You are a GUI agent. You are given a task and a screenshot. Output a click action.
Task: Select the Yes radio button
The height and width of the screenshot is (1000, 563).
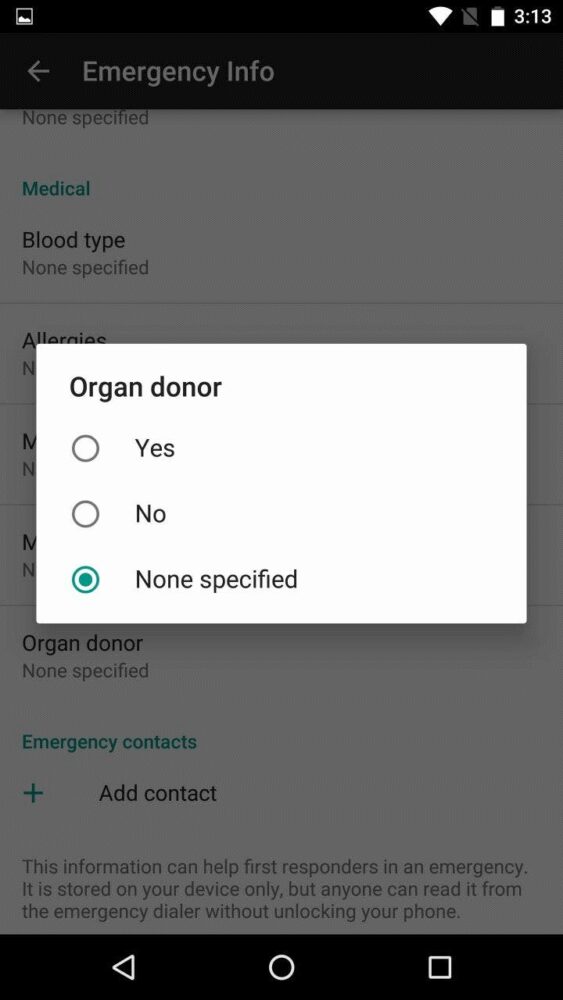[x=85, y=448]
